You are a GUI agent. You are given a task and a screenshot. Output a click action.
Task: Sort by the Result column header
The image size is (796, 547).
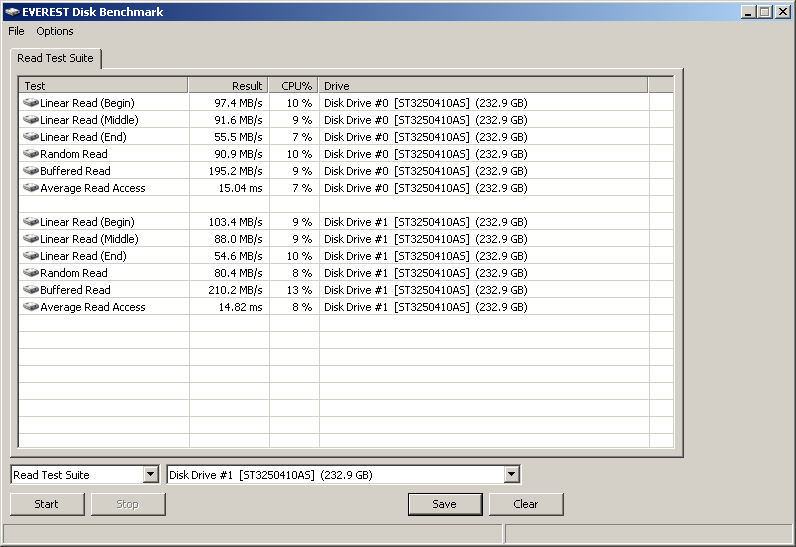click(x=228, y=85)
